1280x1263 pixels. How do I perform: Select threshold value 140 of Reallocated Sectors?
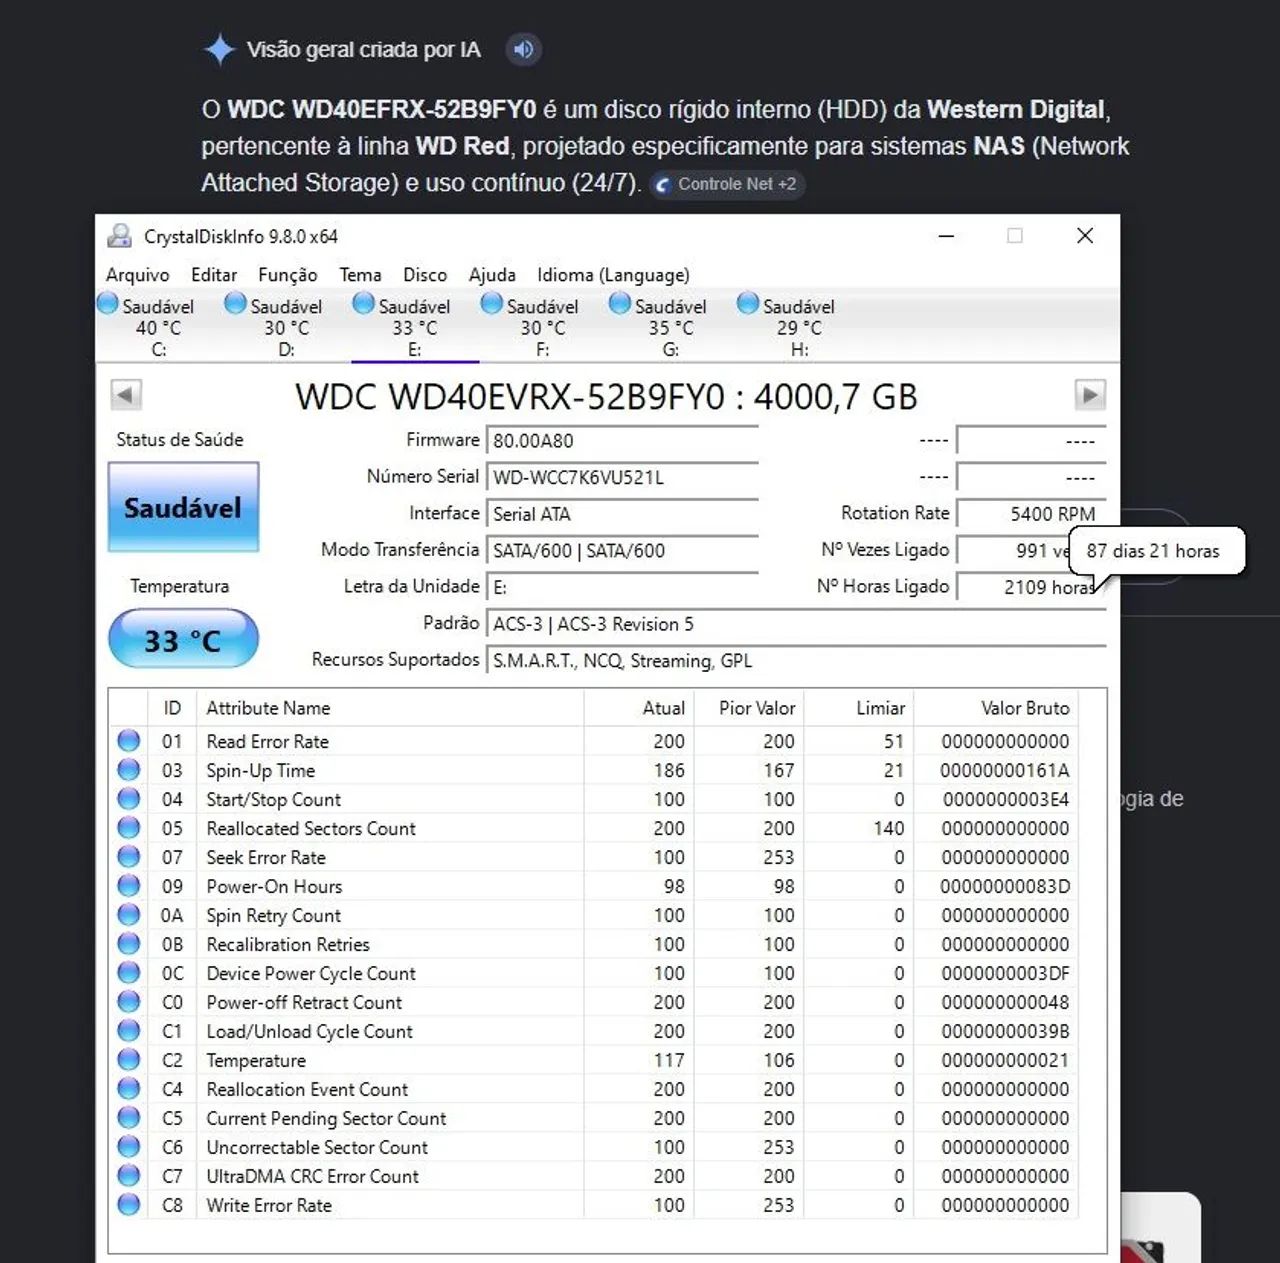coord(888,829)
